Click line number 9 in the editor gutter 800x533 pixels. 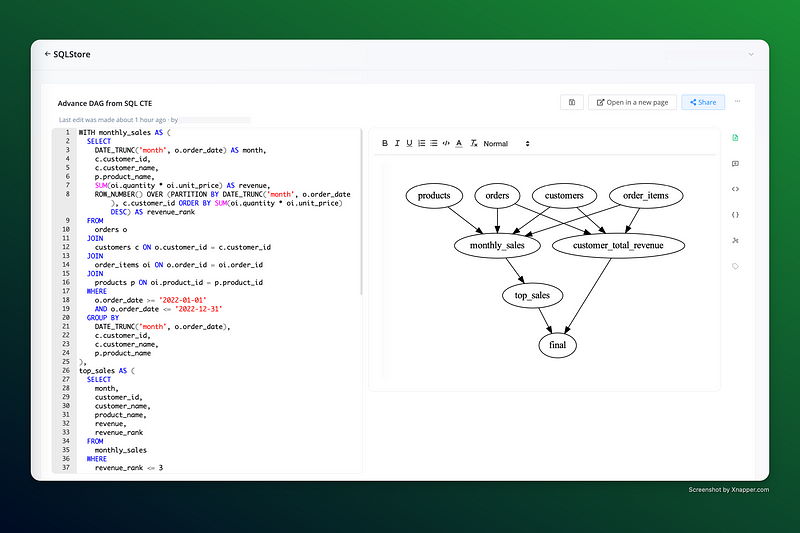point(66,220)
